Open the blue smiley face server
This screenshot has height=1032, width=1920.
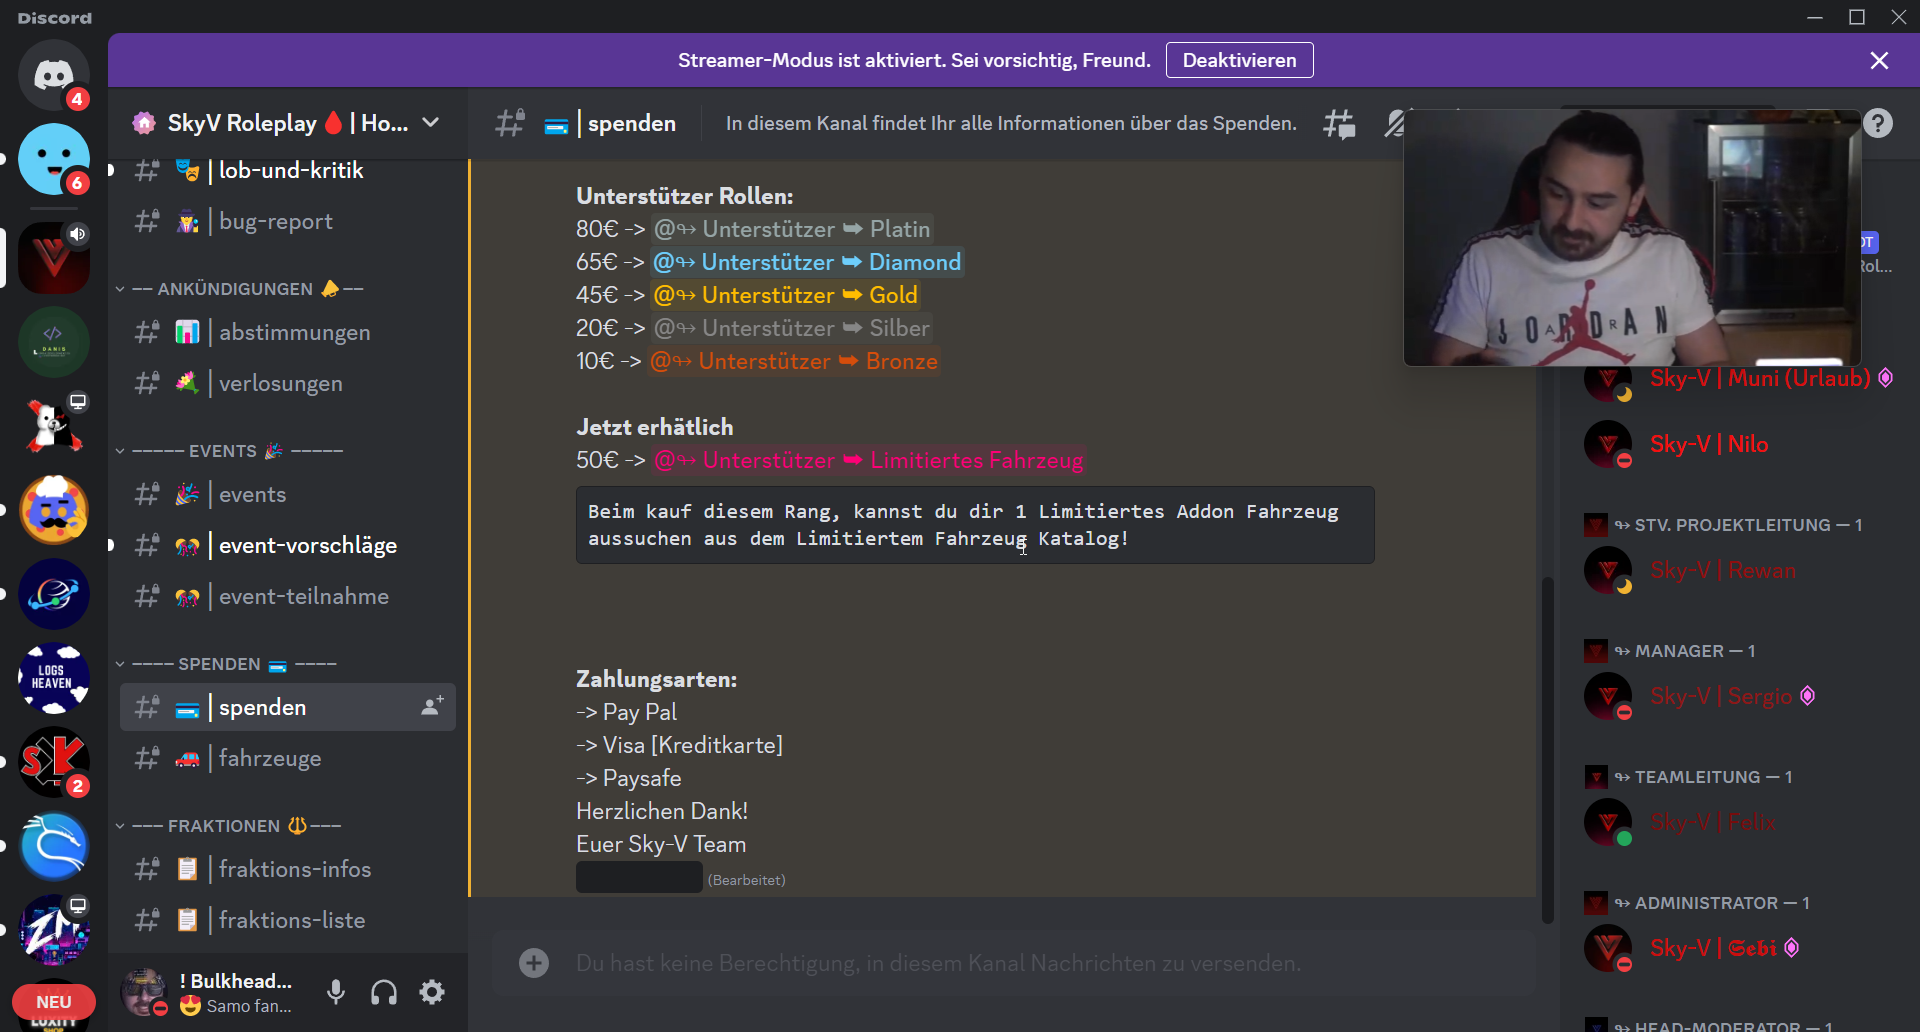coord(54,159)
